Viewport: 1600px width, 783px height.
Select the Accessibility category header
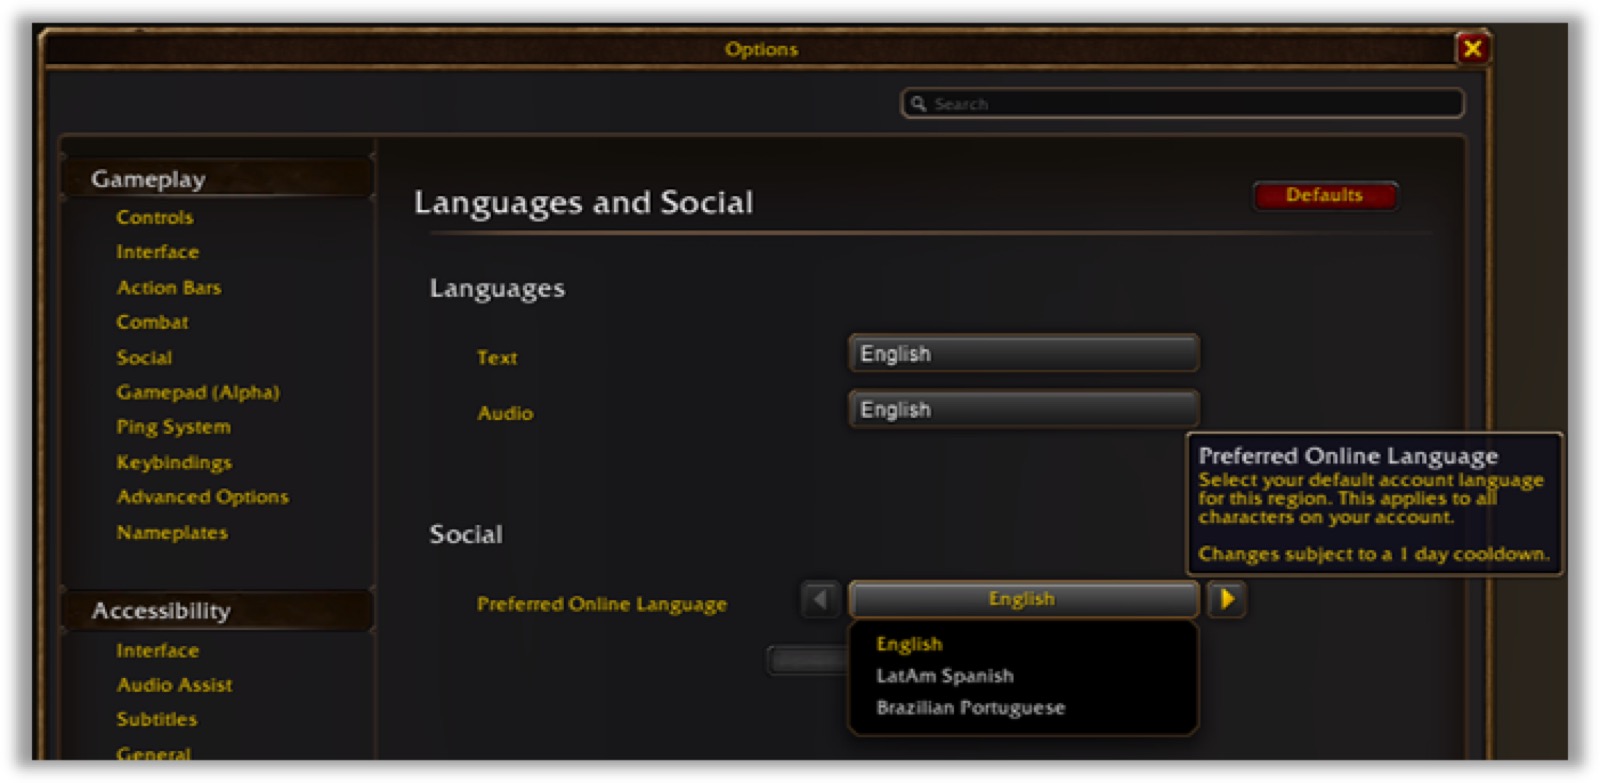pos(218,610)
